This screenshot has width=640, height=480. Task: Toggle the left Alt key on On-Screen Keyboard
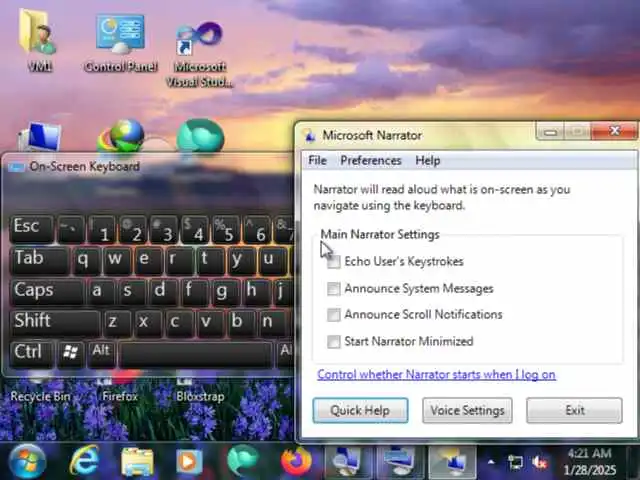(x=101, y=353)
